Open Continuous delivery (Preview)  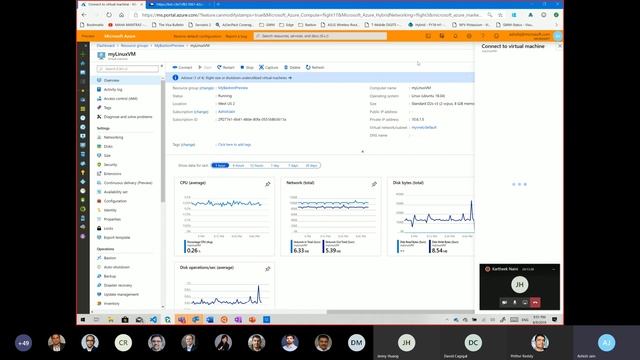129,183
